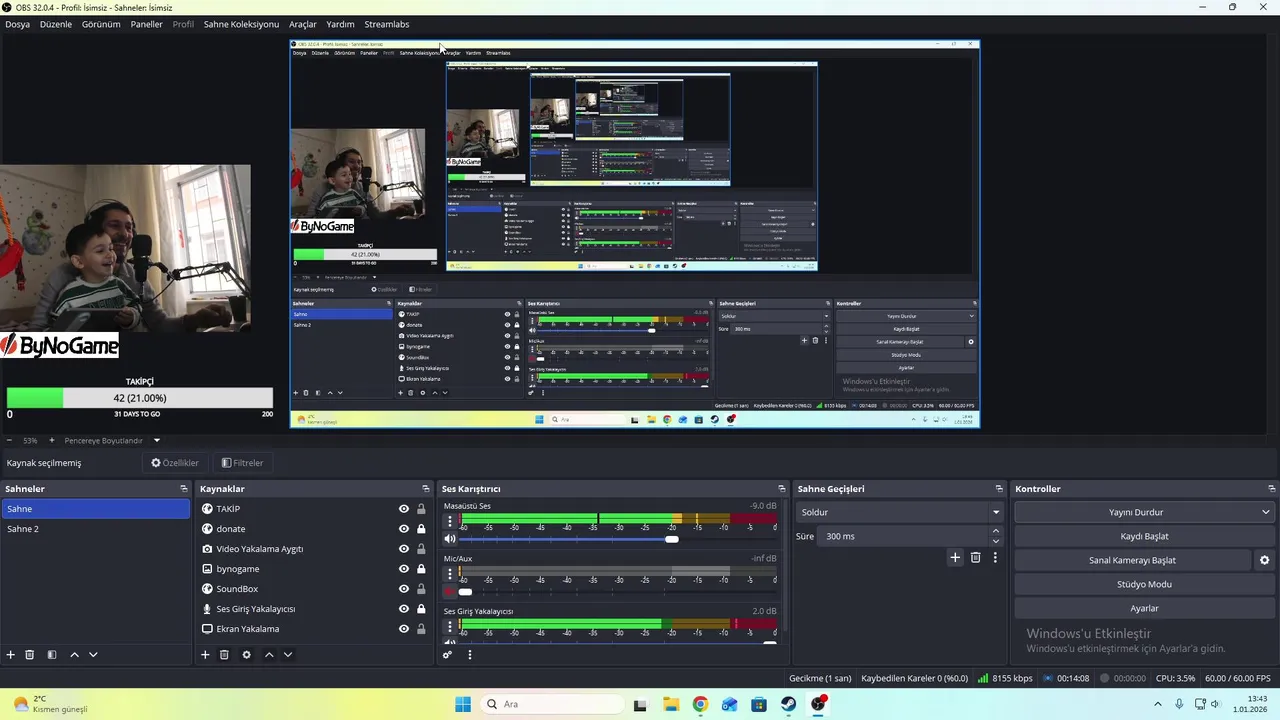This screenshot has height=720, width=1280.
Task: Unmute Mic/Aux using its red speaker icon
Action: [450, 591]
